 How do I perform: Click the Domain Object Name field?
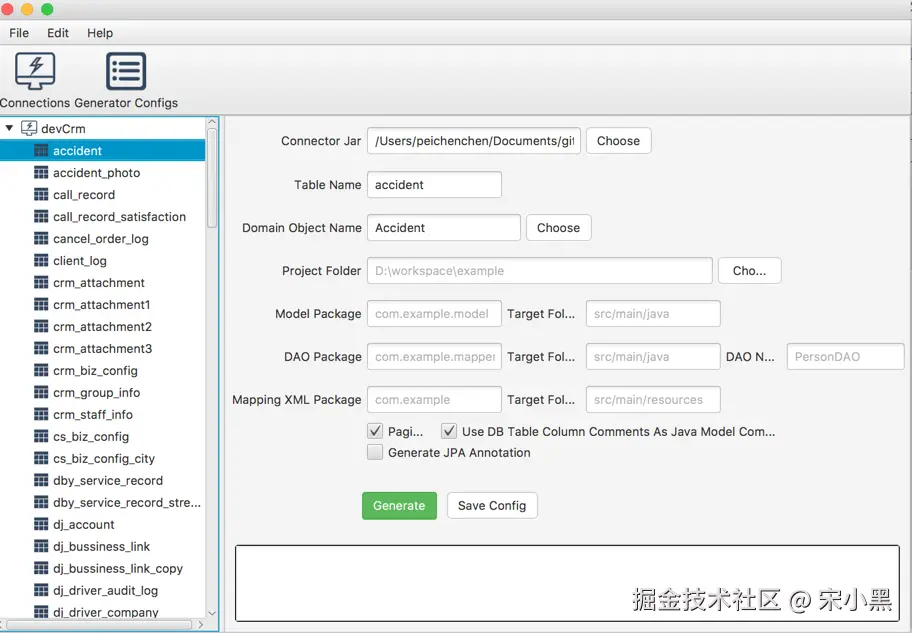coord(444,227)
